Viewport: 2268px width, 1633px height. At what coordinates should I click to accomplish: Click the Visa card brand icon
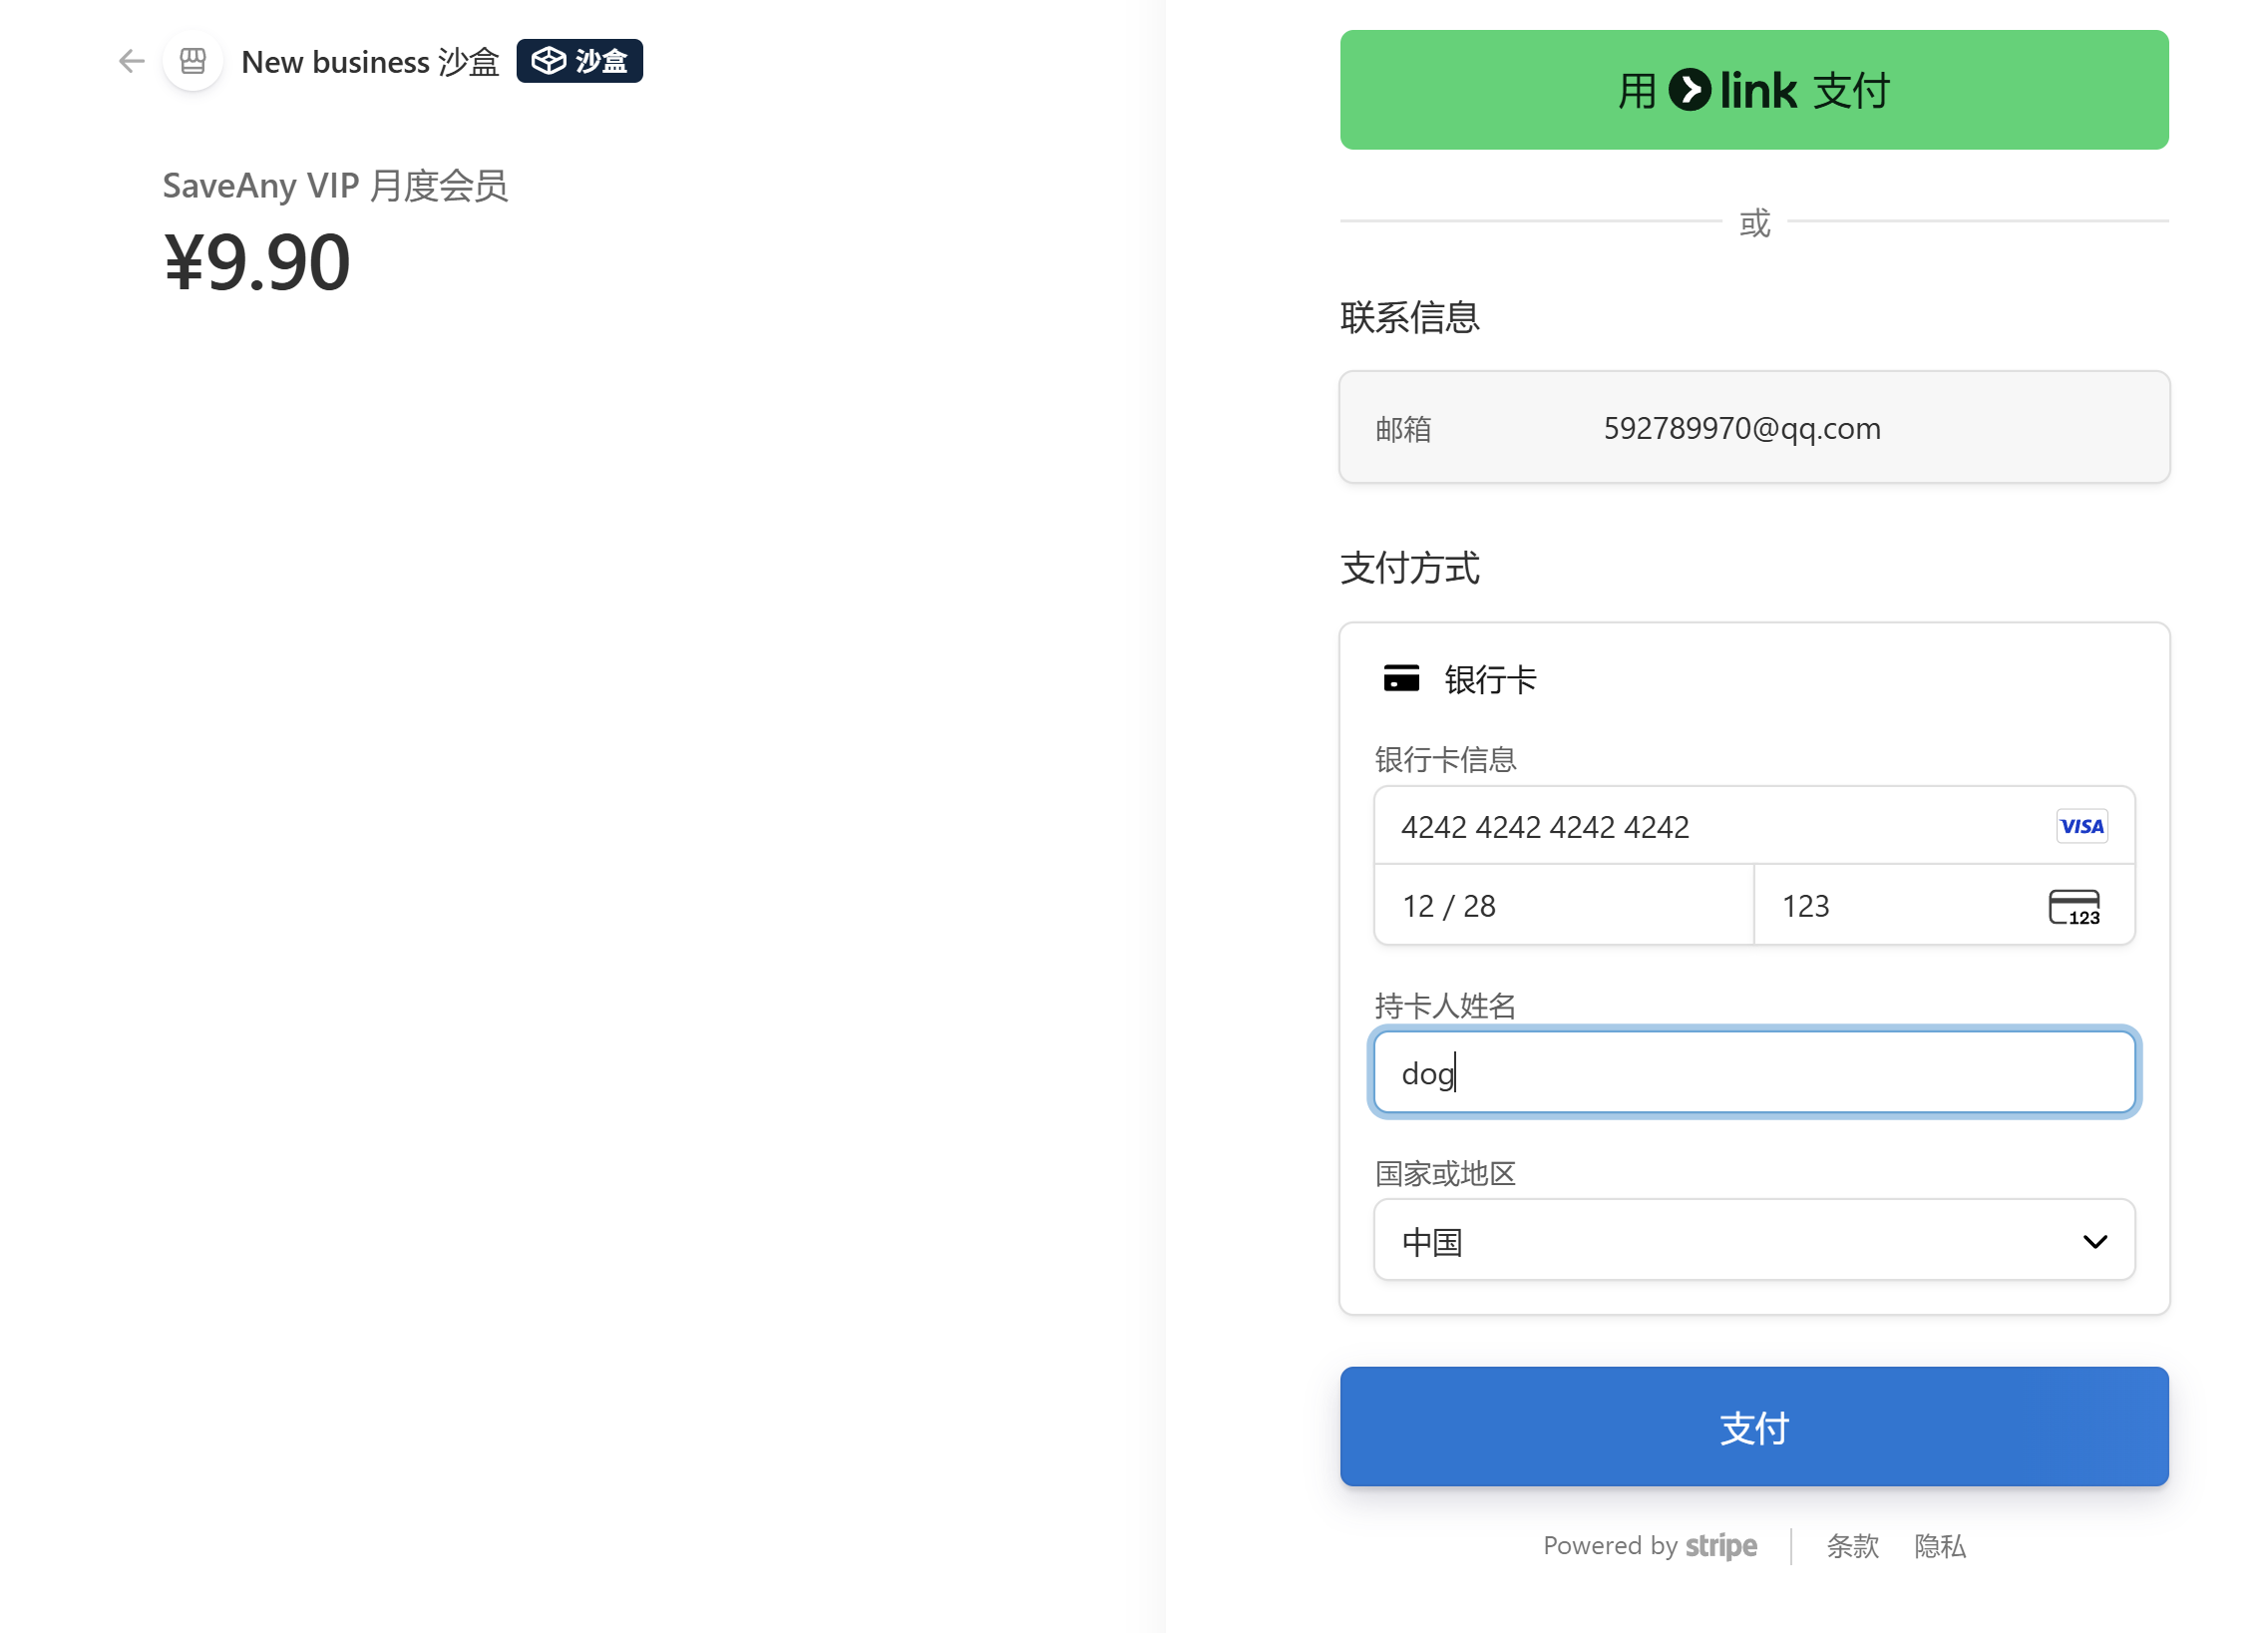(2081, 826)
